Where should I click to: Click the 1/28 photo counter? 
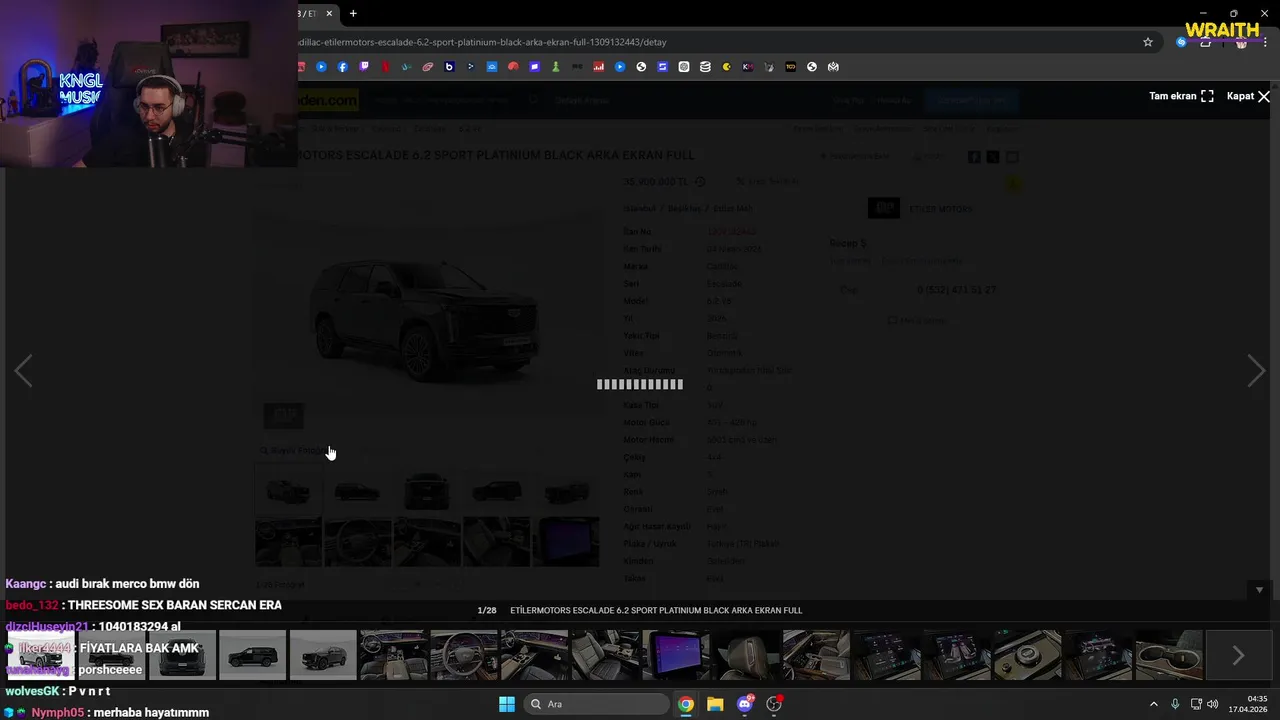pos(487,610)
